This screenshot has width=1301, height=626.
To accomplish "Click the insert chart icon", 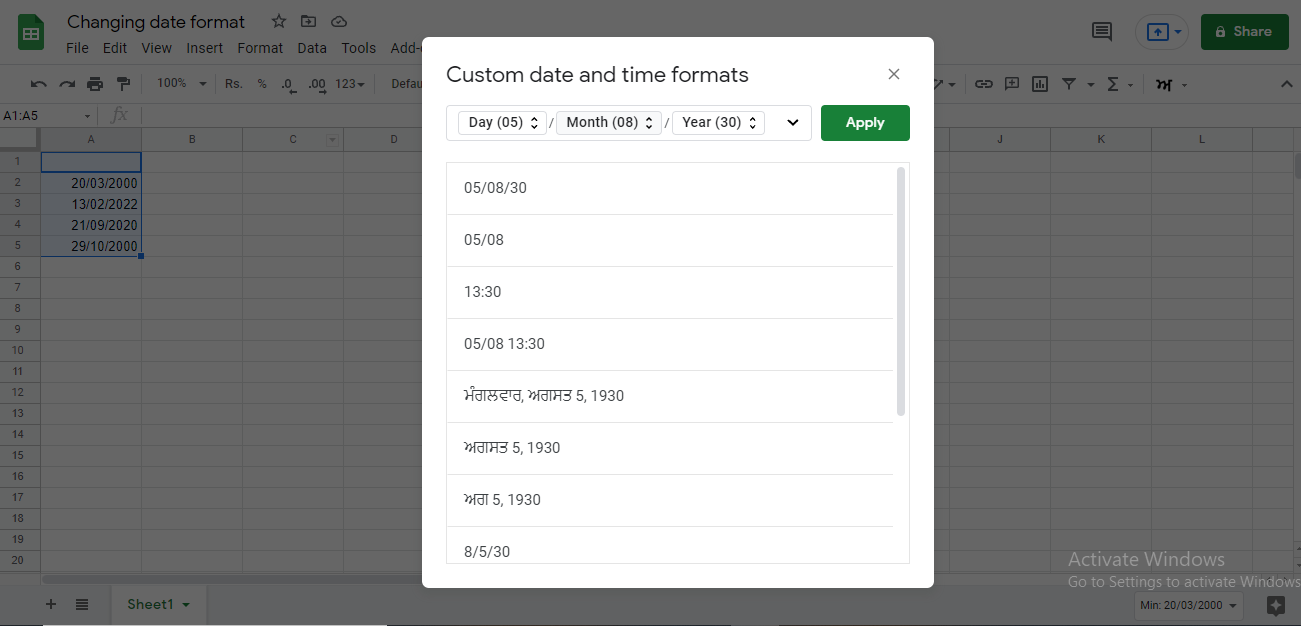I will click(x=1040, y=84).
